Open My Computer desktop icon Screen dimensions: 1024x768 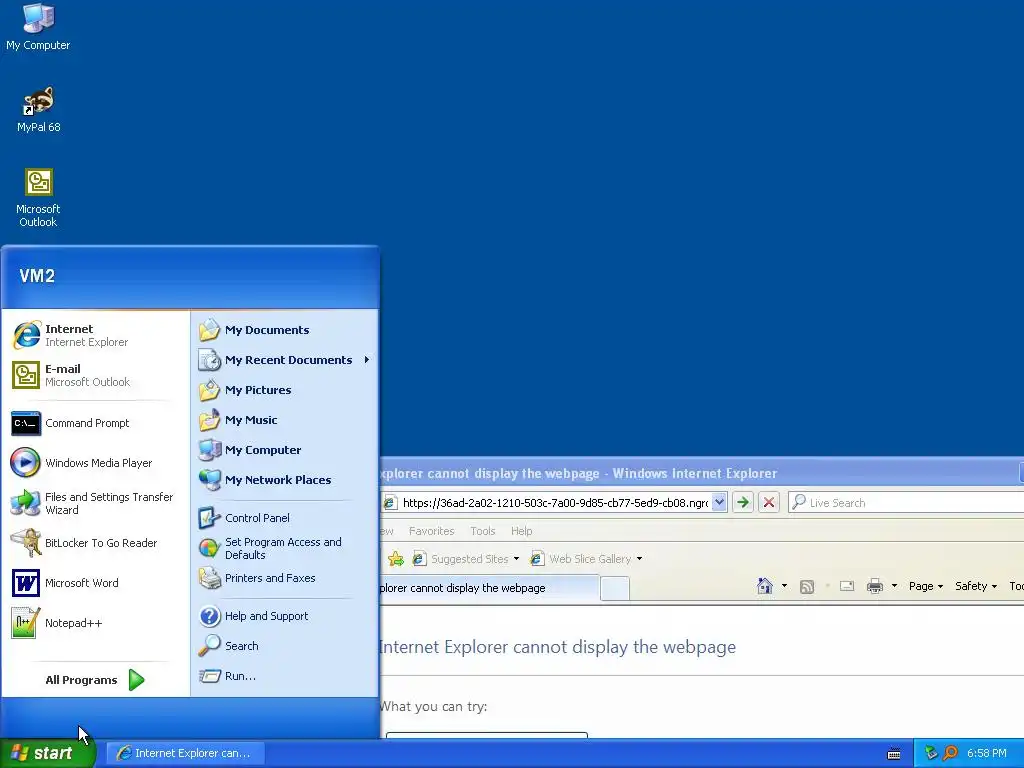(x=38, y=27)
